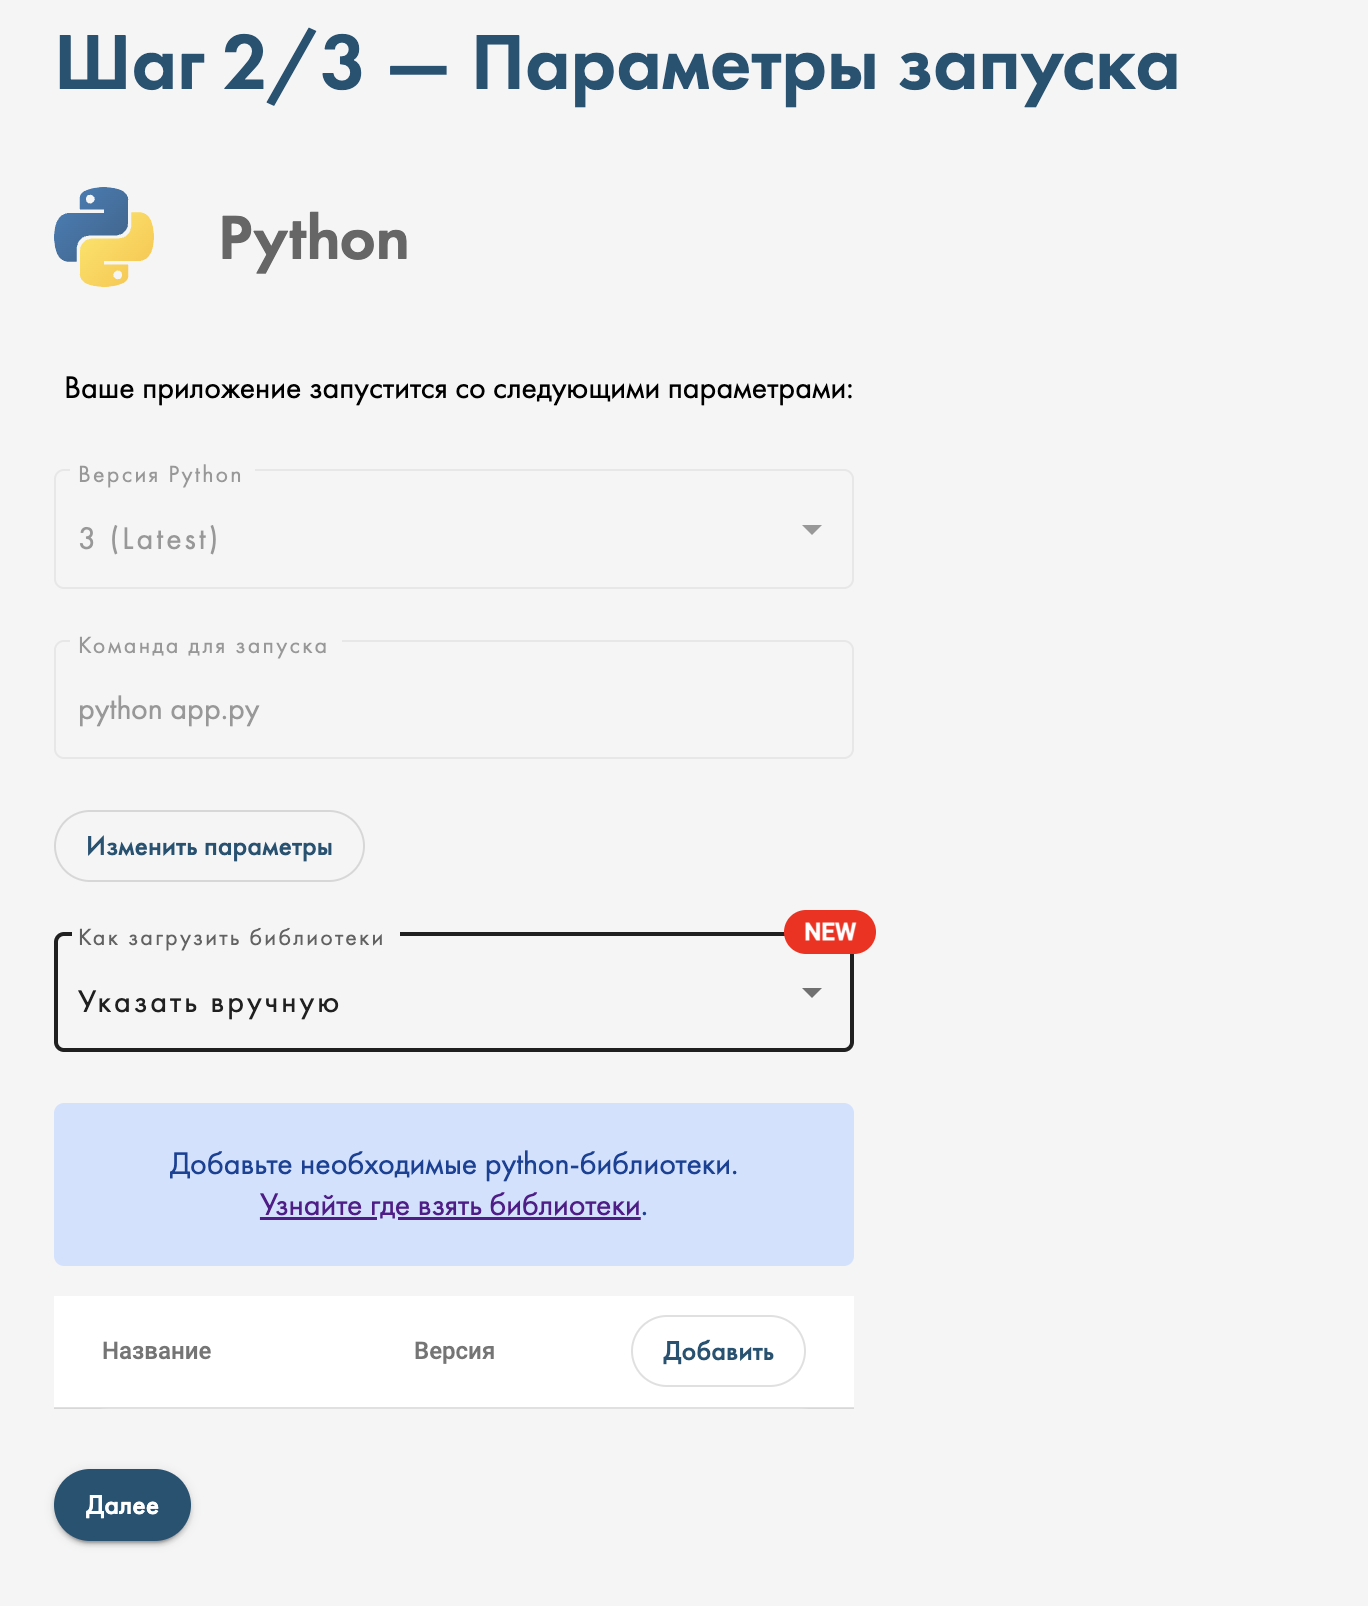Image resolution: width=1368 pixels, height=1606 pixels.
Task: Click the Python logo icon
Action: [104, 237]
